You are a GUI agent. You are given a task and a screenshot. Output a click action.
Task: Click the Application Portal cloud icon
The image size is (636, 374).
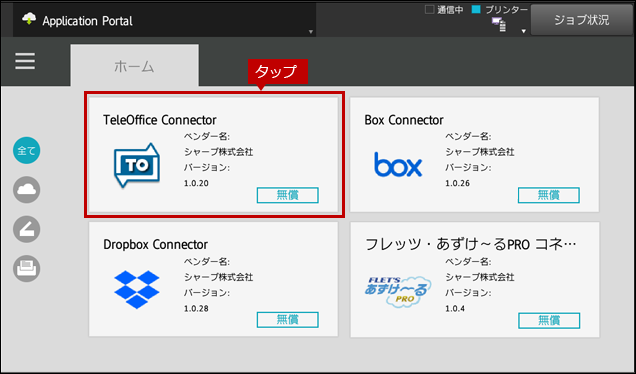click(x=29, y=19)
